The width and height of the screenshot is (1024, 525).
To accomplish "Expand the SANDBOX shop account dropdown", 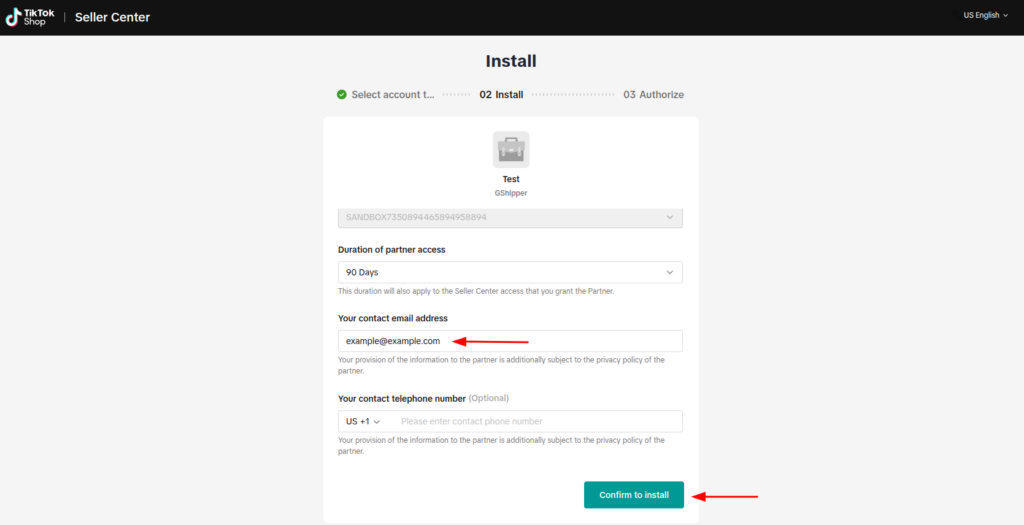I will click(510, 217).
